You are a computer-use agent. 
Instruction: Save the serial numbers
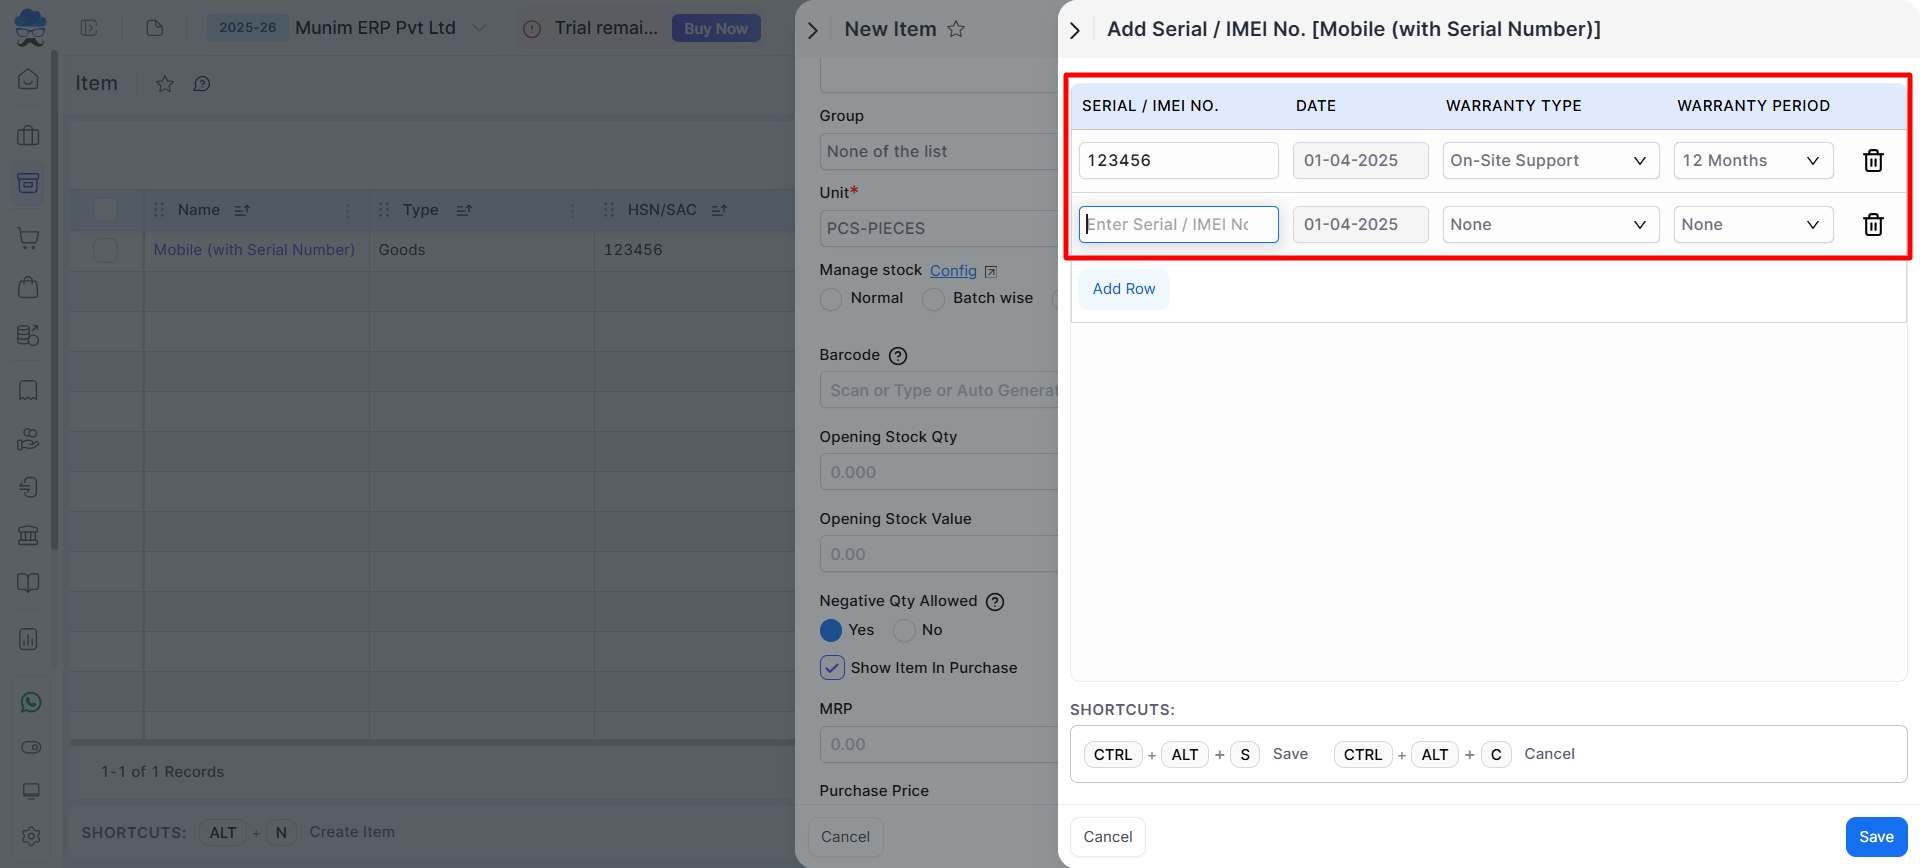point(1876,837)
